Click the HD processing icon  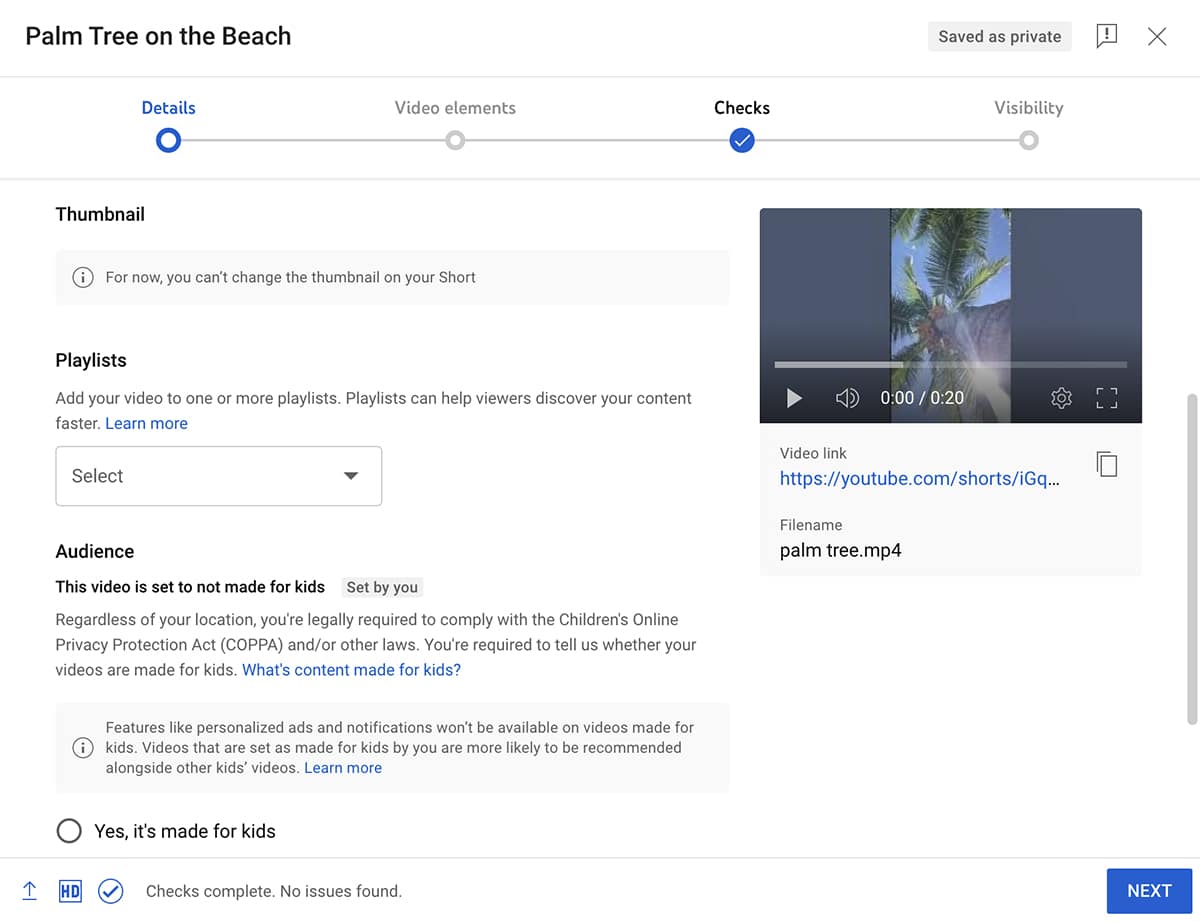[x=70, y=890]
